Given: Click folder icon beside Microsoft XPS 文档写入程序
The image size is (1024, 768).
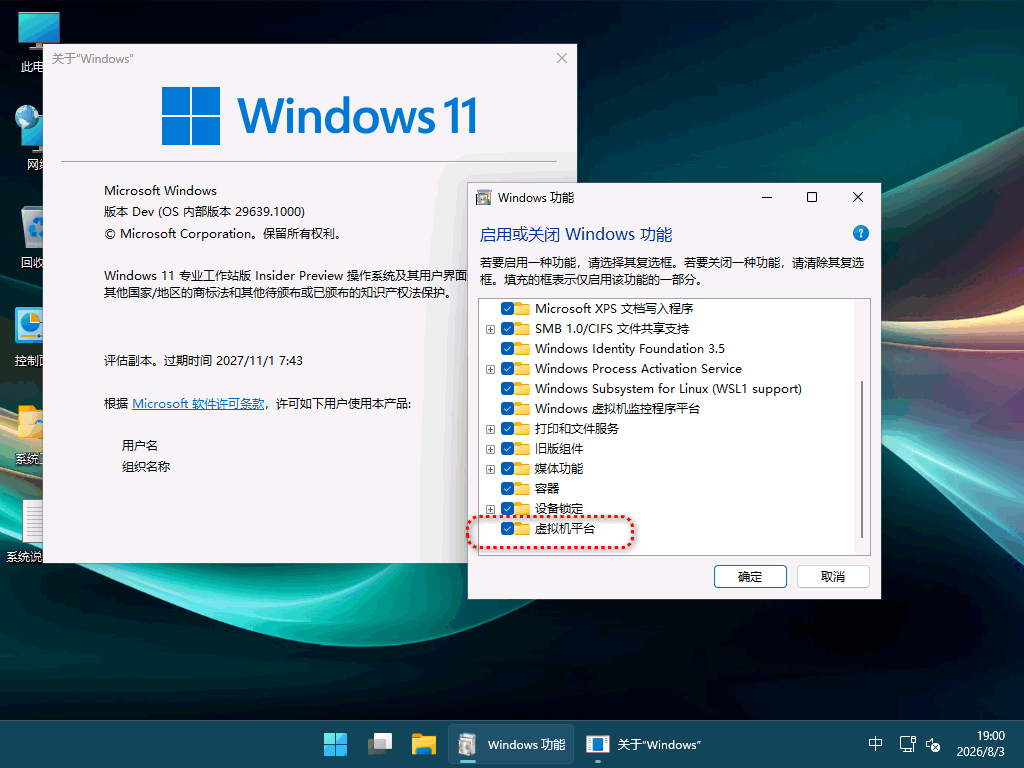Looking at the screenshot, I should pyautogui.click(x=522, y=308).
